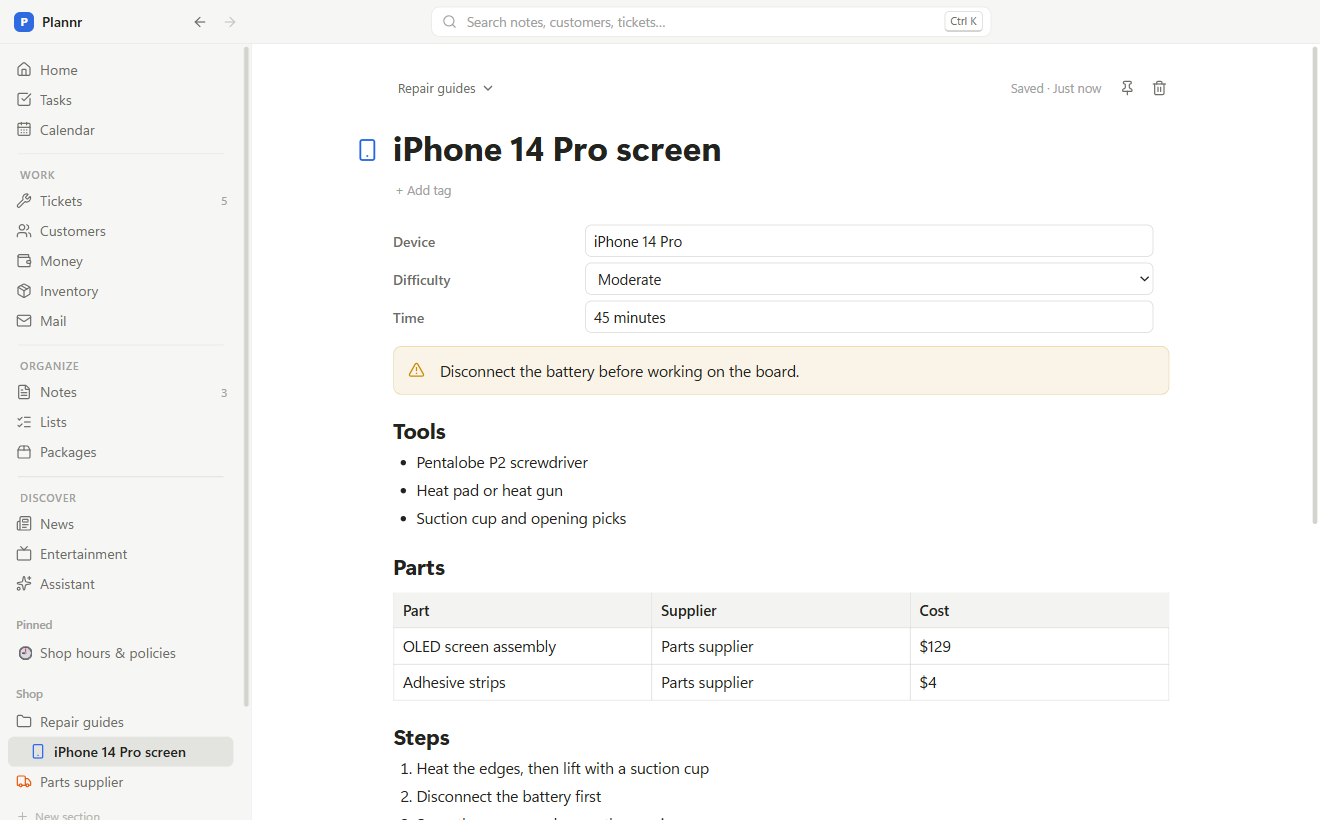This screenshot has width=1320, height=820.
Task: Click the Ctrl K shortcut badge
Action: 964,21
